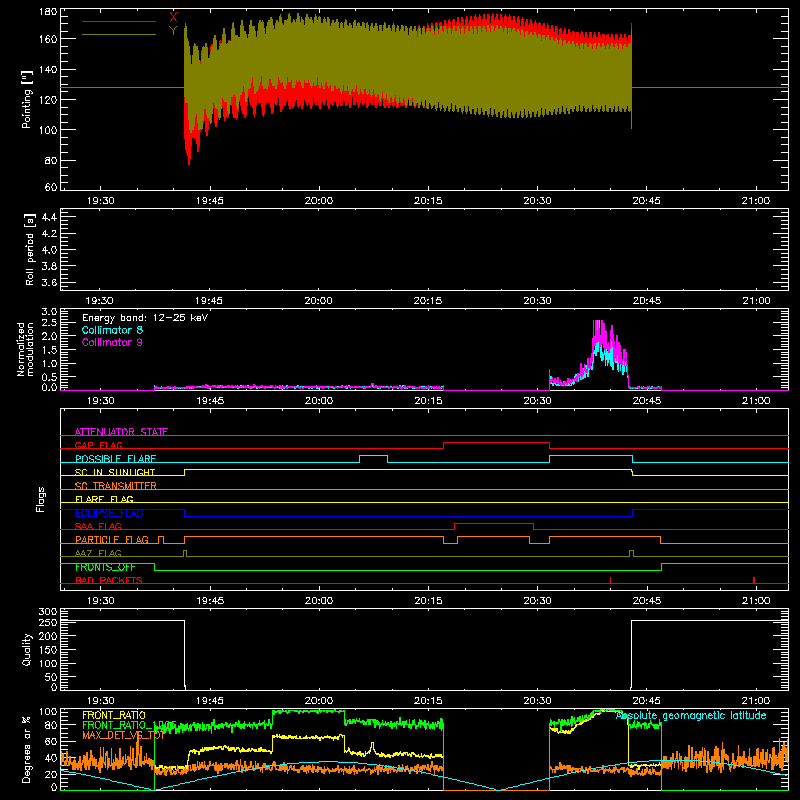This screenshot has width=800, height=800.
Task: Click 21:00 tick label under roll period plot
Action: (x=756, y=301)
